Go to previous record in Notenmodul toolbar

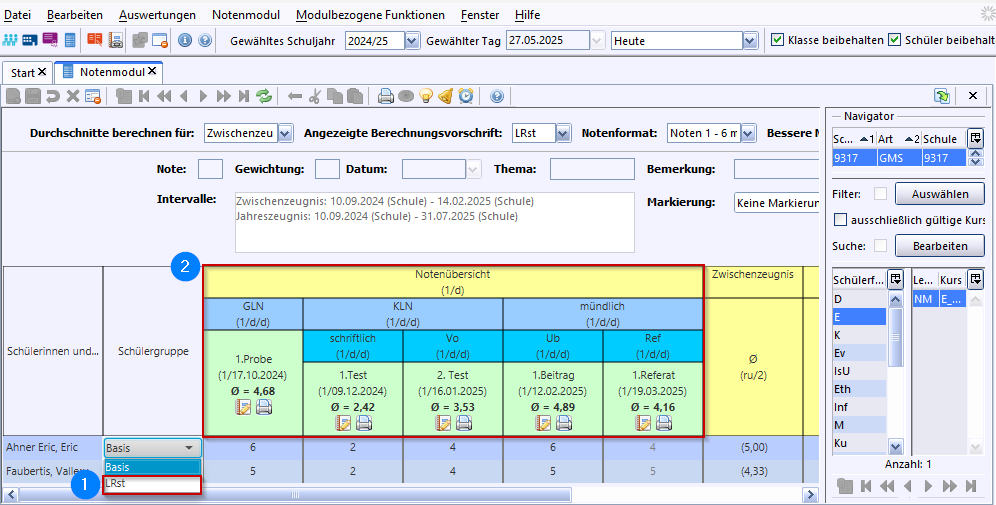tap(184, 97)
